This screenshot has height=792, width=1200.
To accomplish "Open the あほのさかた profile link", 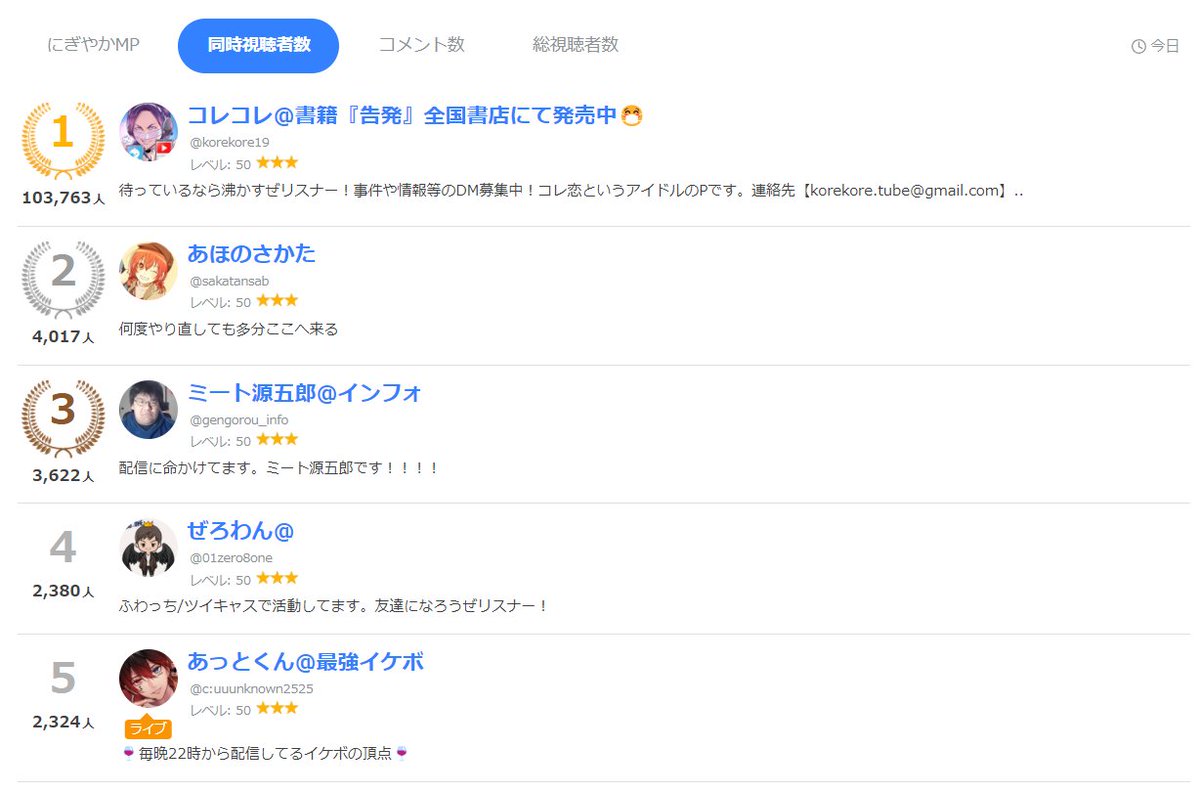I will click(251, 254).
